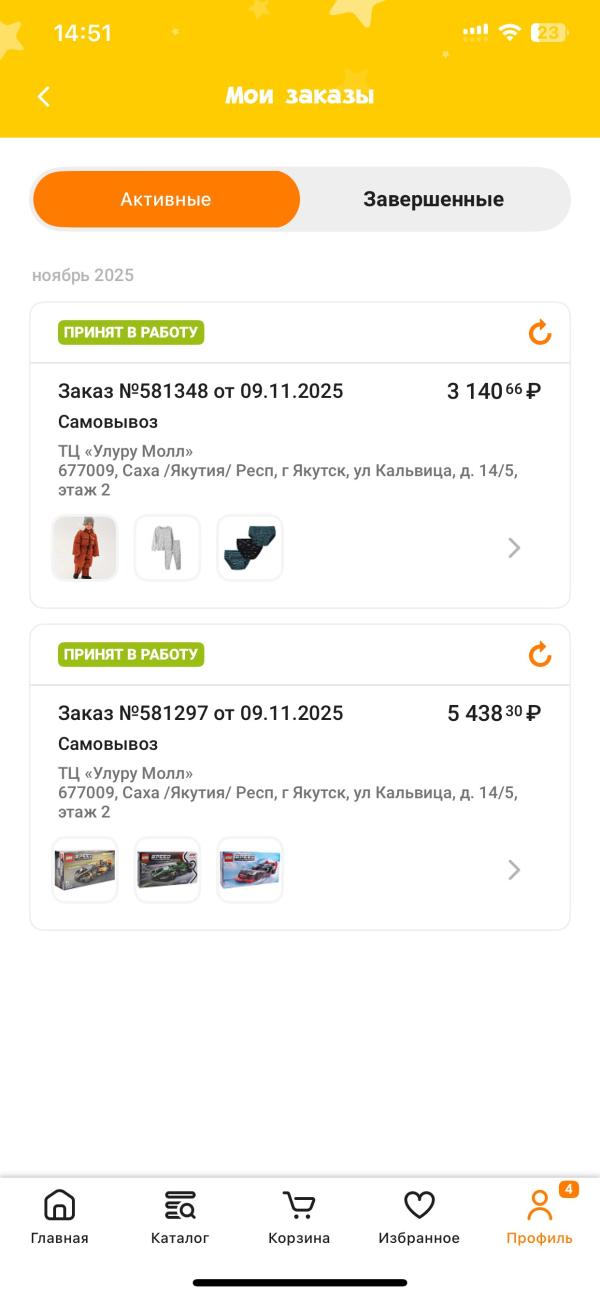Tap the back arrow in header
Screen dimensions: 600x1298
pyautogui.click(x=44, y=96)
